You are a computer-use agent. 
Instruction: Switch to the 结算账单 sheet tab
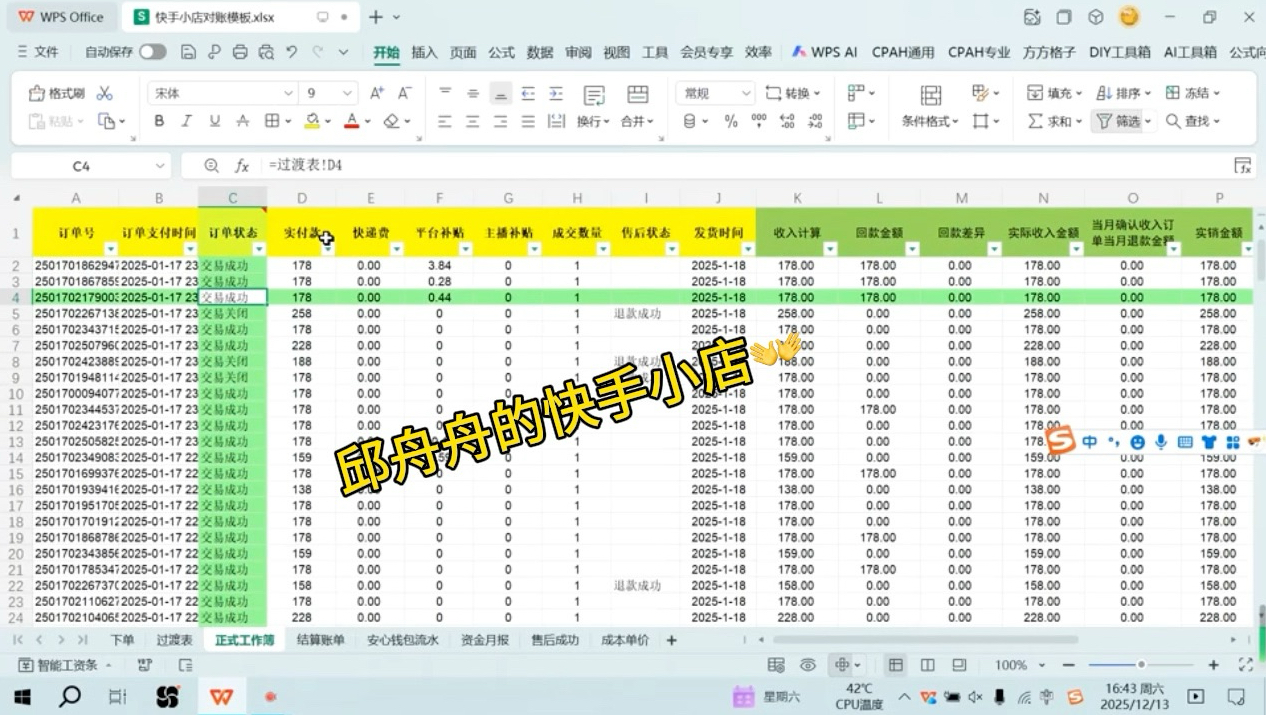321,640
